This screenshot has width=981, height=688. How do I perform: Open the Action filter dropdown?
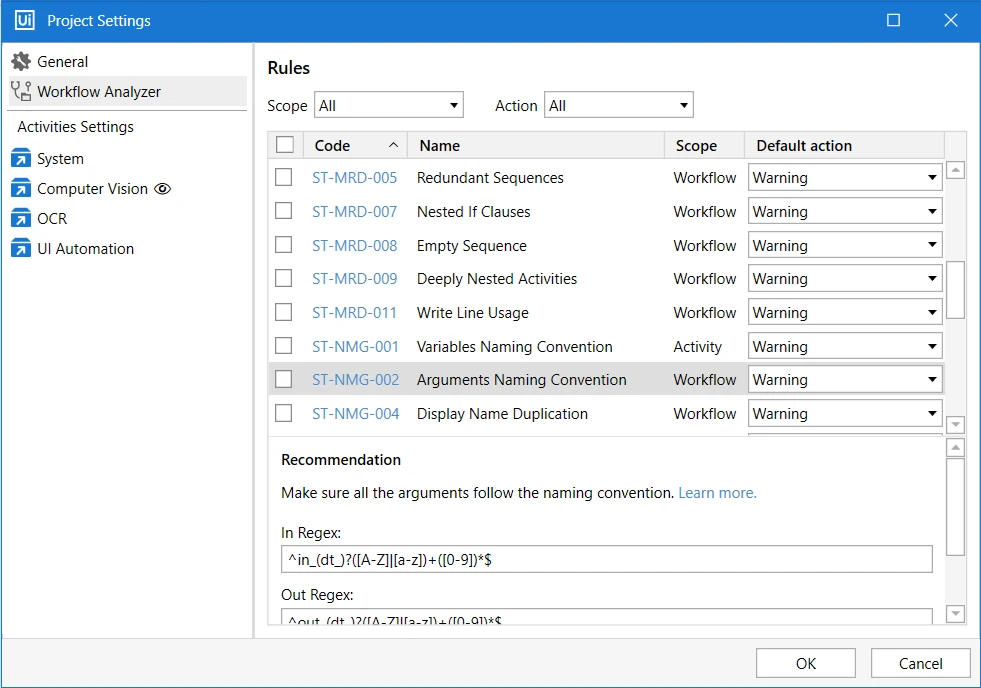619,105
